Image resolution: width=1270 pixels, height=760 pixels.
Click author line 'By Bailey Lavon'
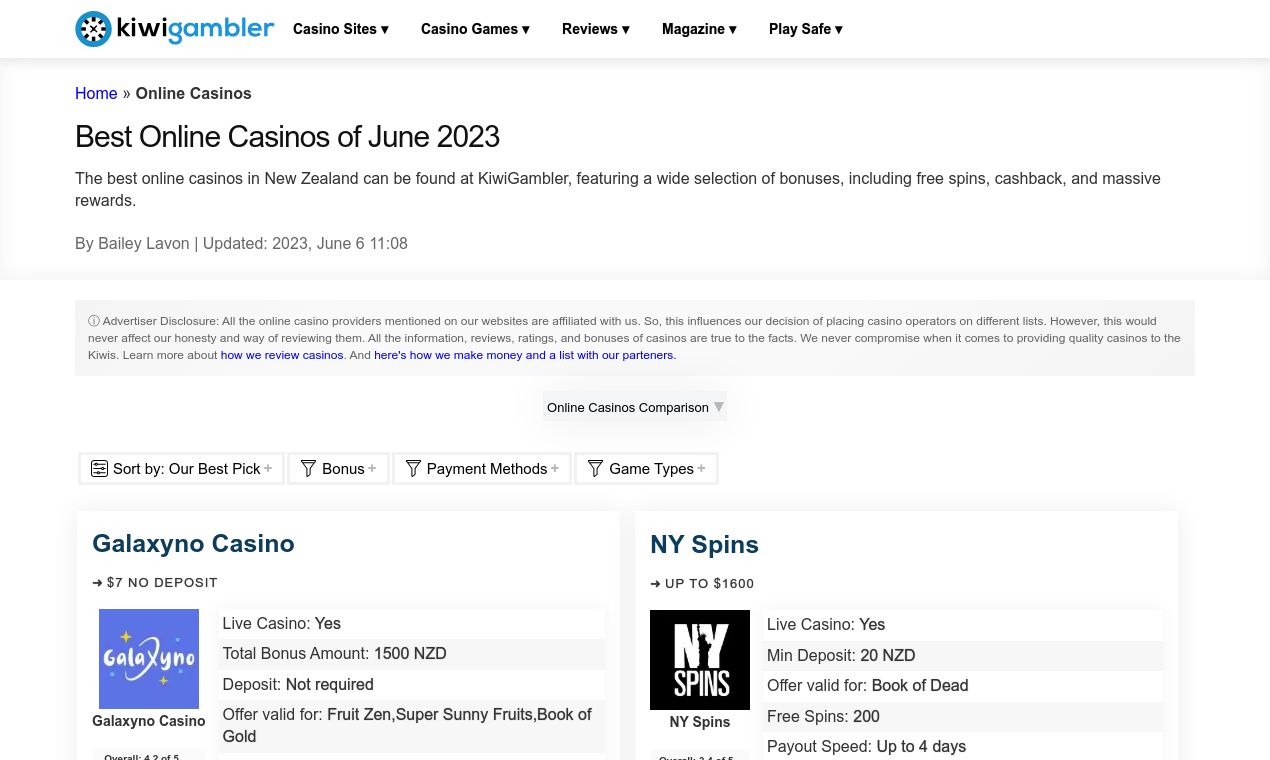[132, 243]
